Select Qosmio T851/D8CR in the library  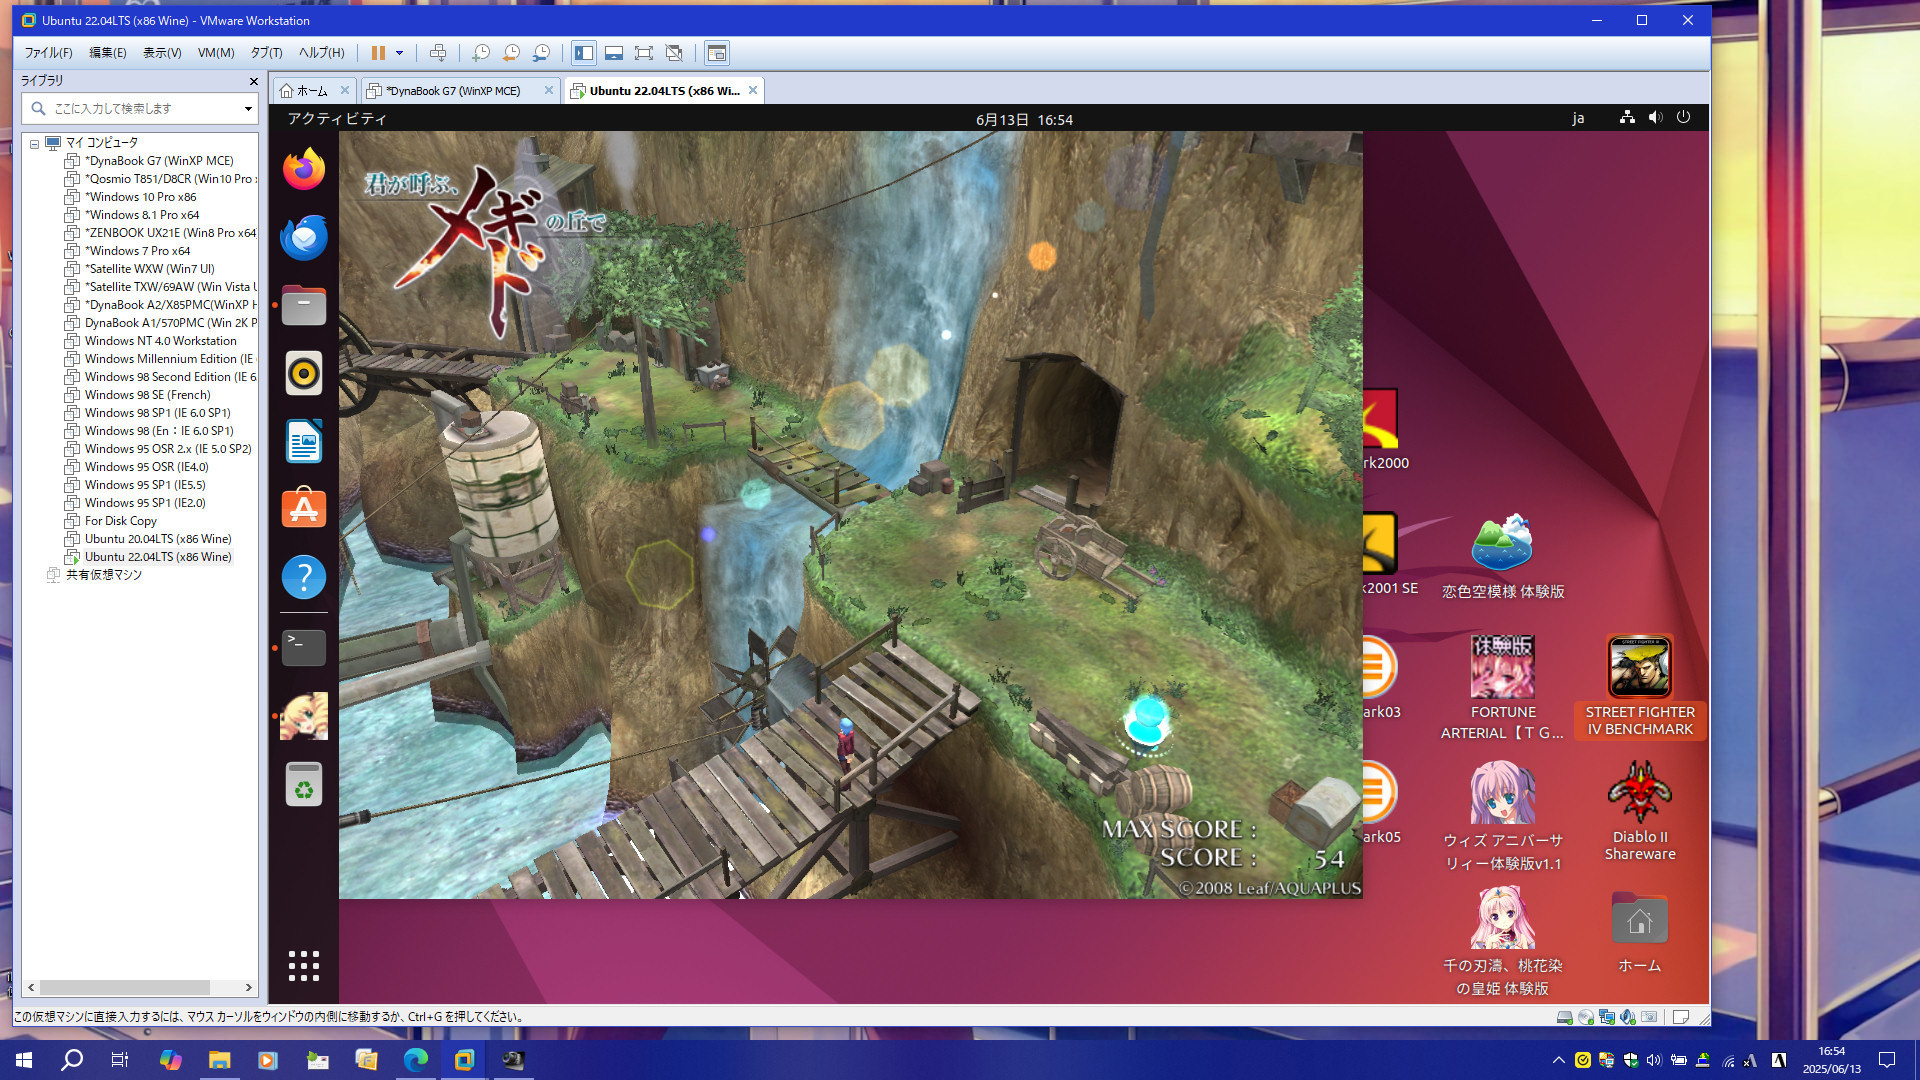160,179
